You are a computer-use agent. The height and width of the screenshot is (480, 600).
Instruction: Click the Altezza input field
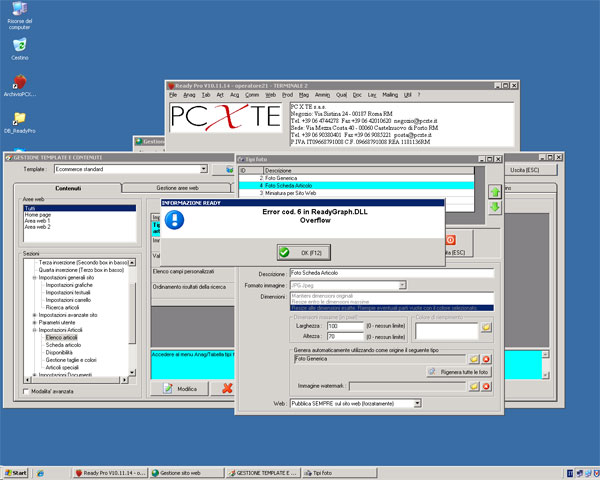tap(345, 336)
